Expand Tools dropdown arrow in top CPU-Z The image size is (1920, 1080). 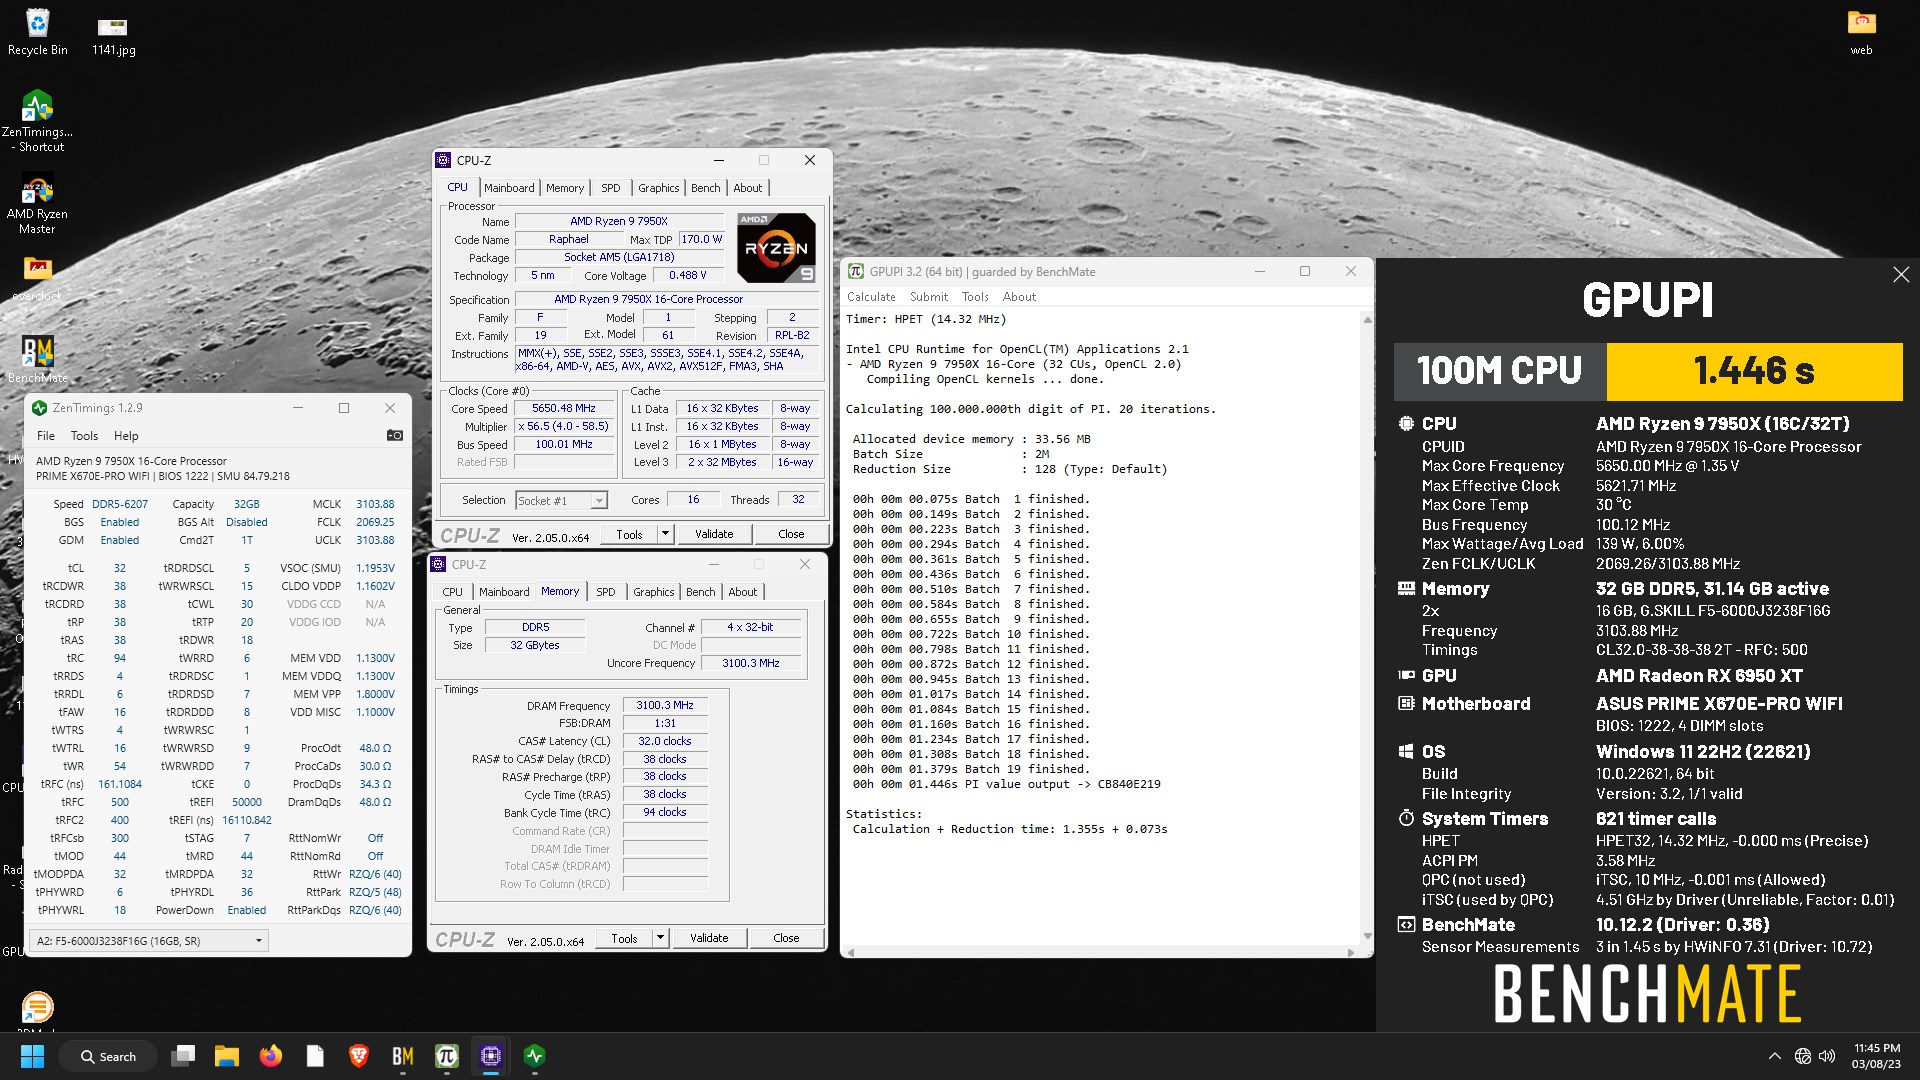click(x=665, y=534)
